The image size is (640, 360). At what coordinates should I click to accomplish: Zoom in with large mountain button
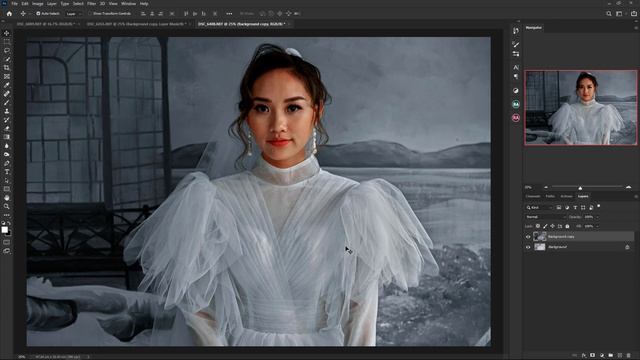pos(629,187)
